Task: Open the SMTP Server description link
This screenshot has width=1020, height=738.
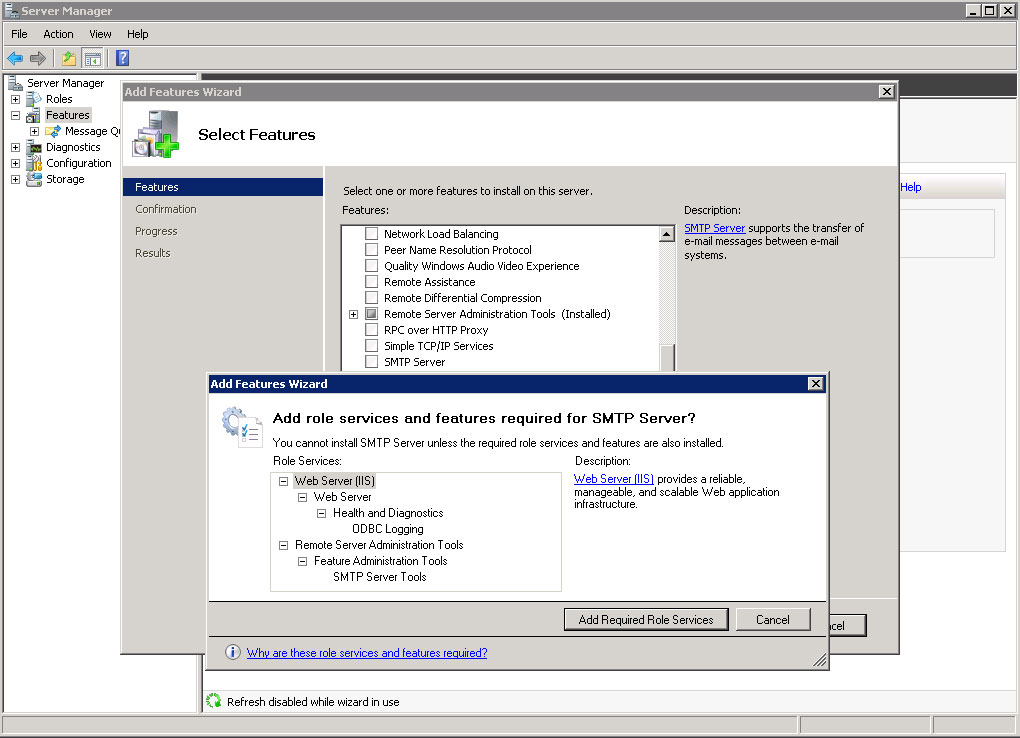Action: point(714,228)
